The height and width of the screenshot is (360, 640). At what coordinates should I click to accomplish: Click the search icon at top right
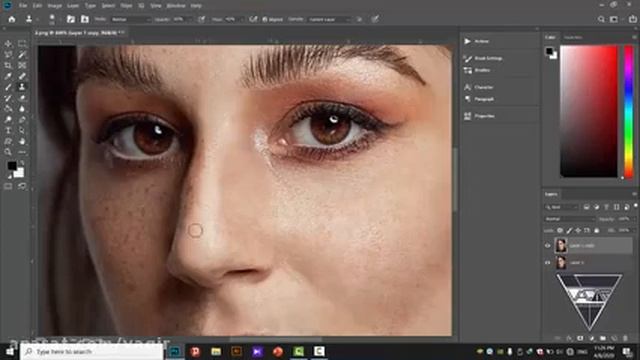(601, 19)
